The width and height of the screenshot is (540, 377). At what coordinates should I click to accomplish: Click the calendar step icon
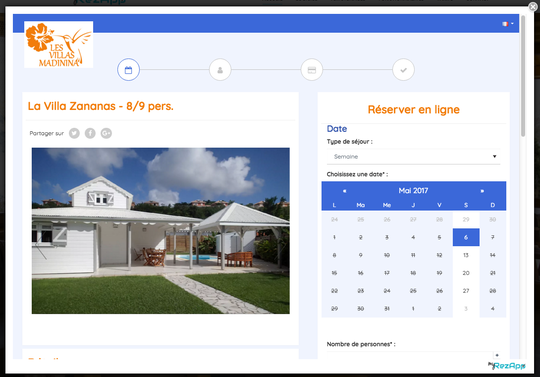pyautogui.click(x=128, y=70)
